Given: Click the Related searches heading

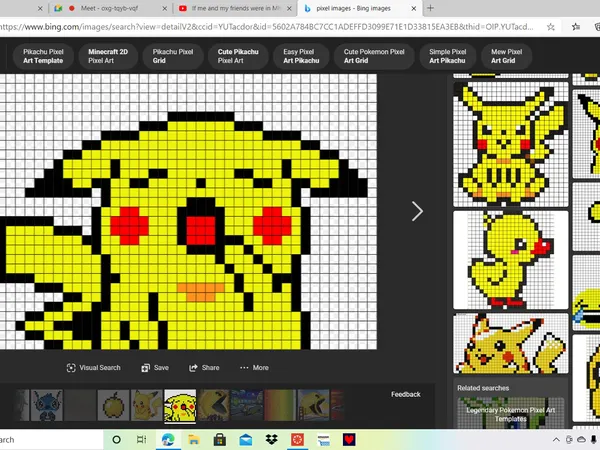Looking at the screenshot, I should 483,388.
